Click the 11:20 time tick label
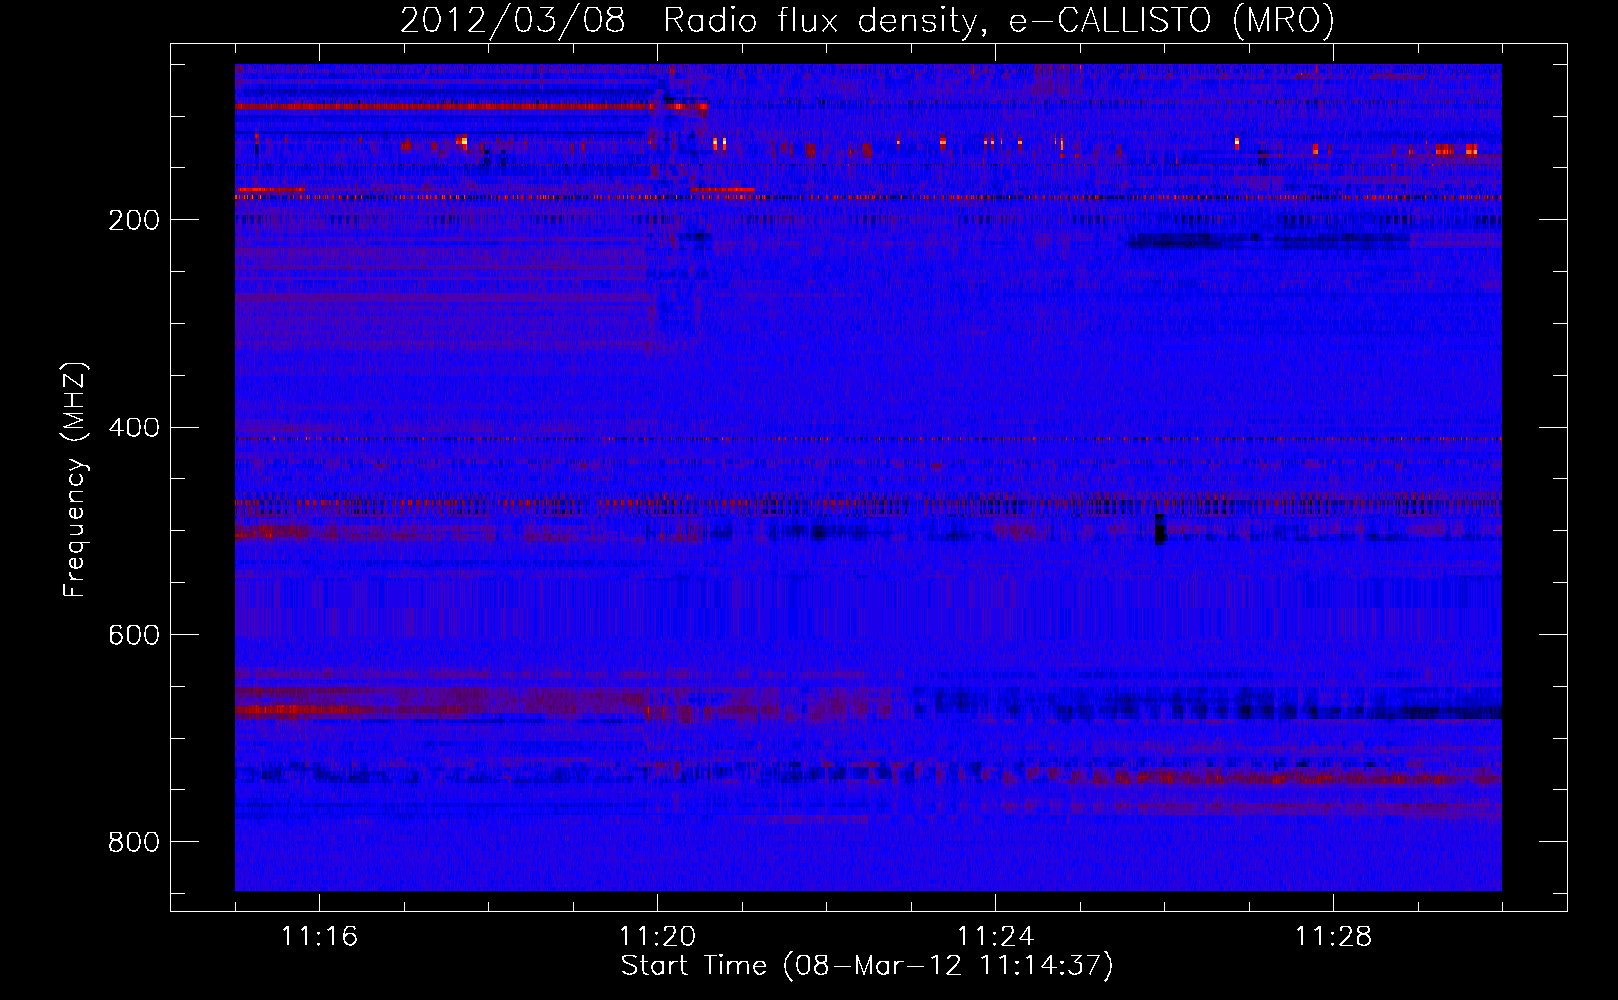 click(x=657, y=937)
